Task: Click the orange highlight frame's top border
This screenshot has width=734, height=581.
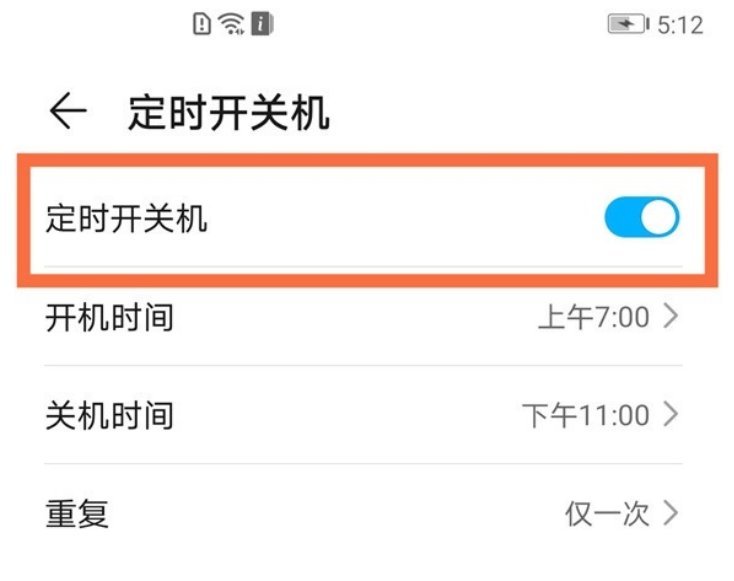Action: (x=367, y=160)
